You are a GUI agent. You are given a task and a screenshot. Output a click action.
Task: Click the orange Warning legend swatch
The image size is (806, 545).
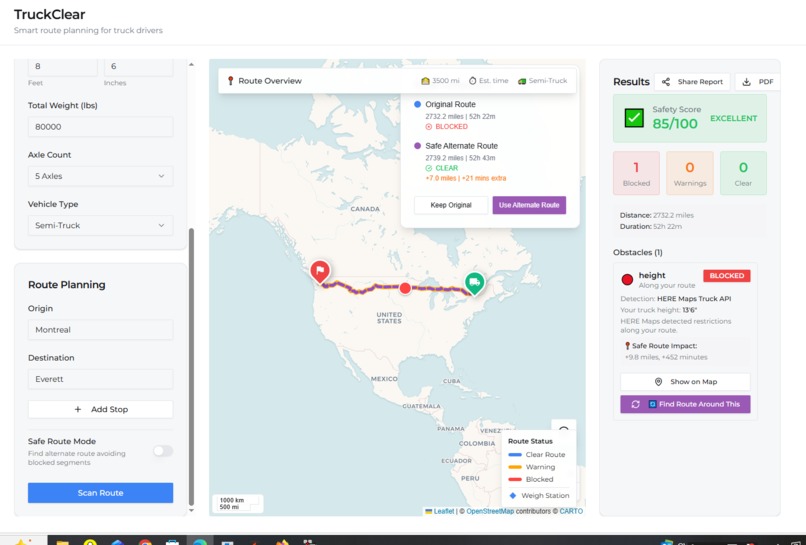(515, 467)
